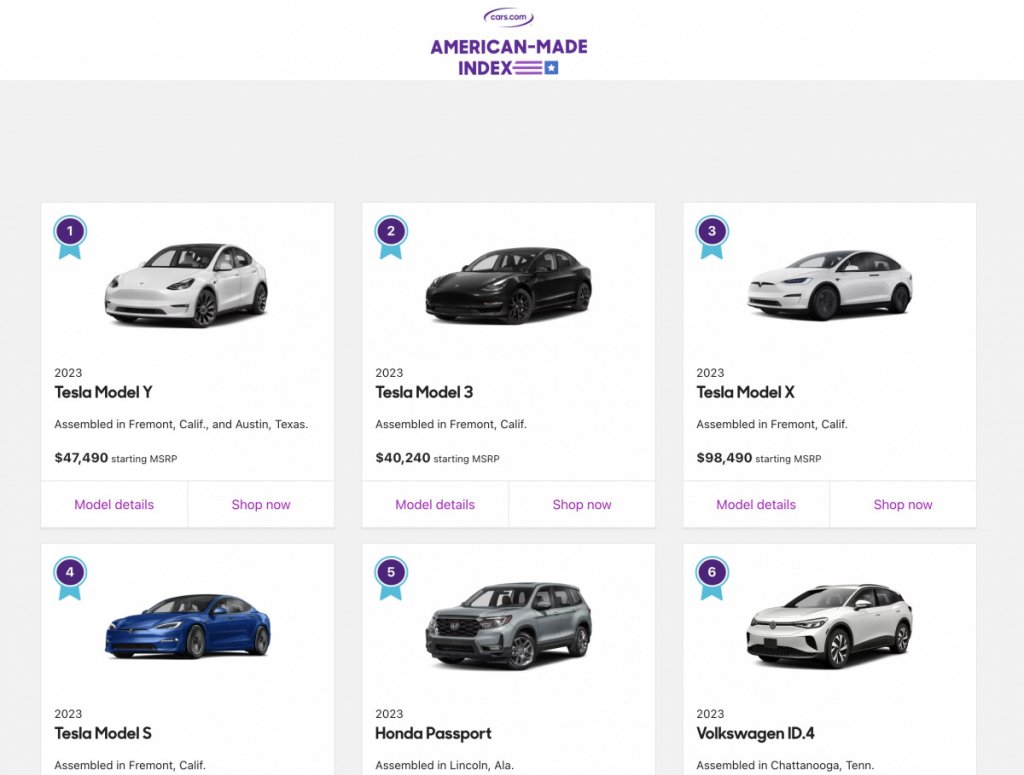The height and width of the screenshot is (775, 1024).
Task: View Model details for Tesla Model X
Action: [x=756, y=504]
